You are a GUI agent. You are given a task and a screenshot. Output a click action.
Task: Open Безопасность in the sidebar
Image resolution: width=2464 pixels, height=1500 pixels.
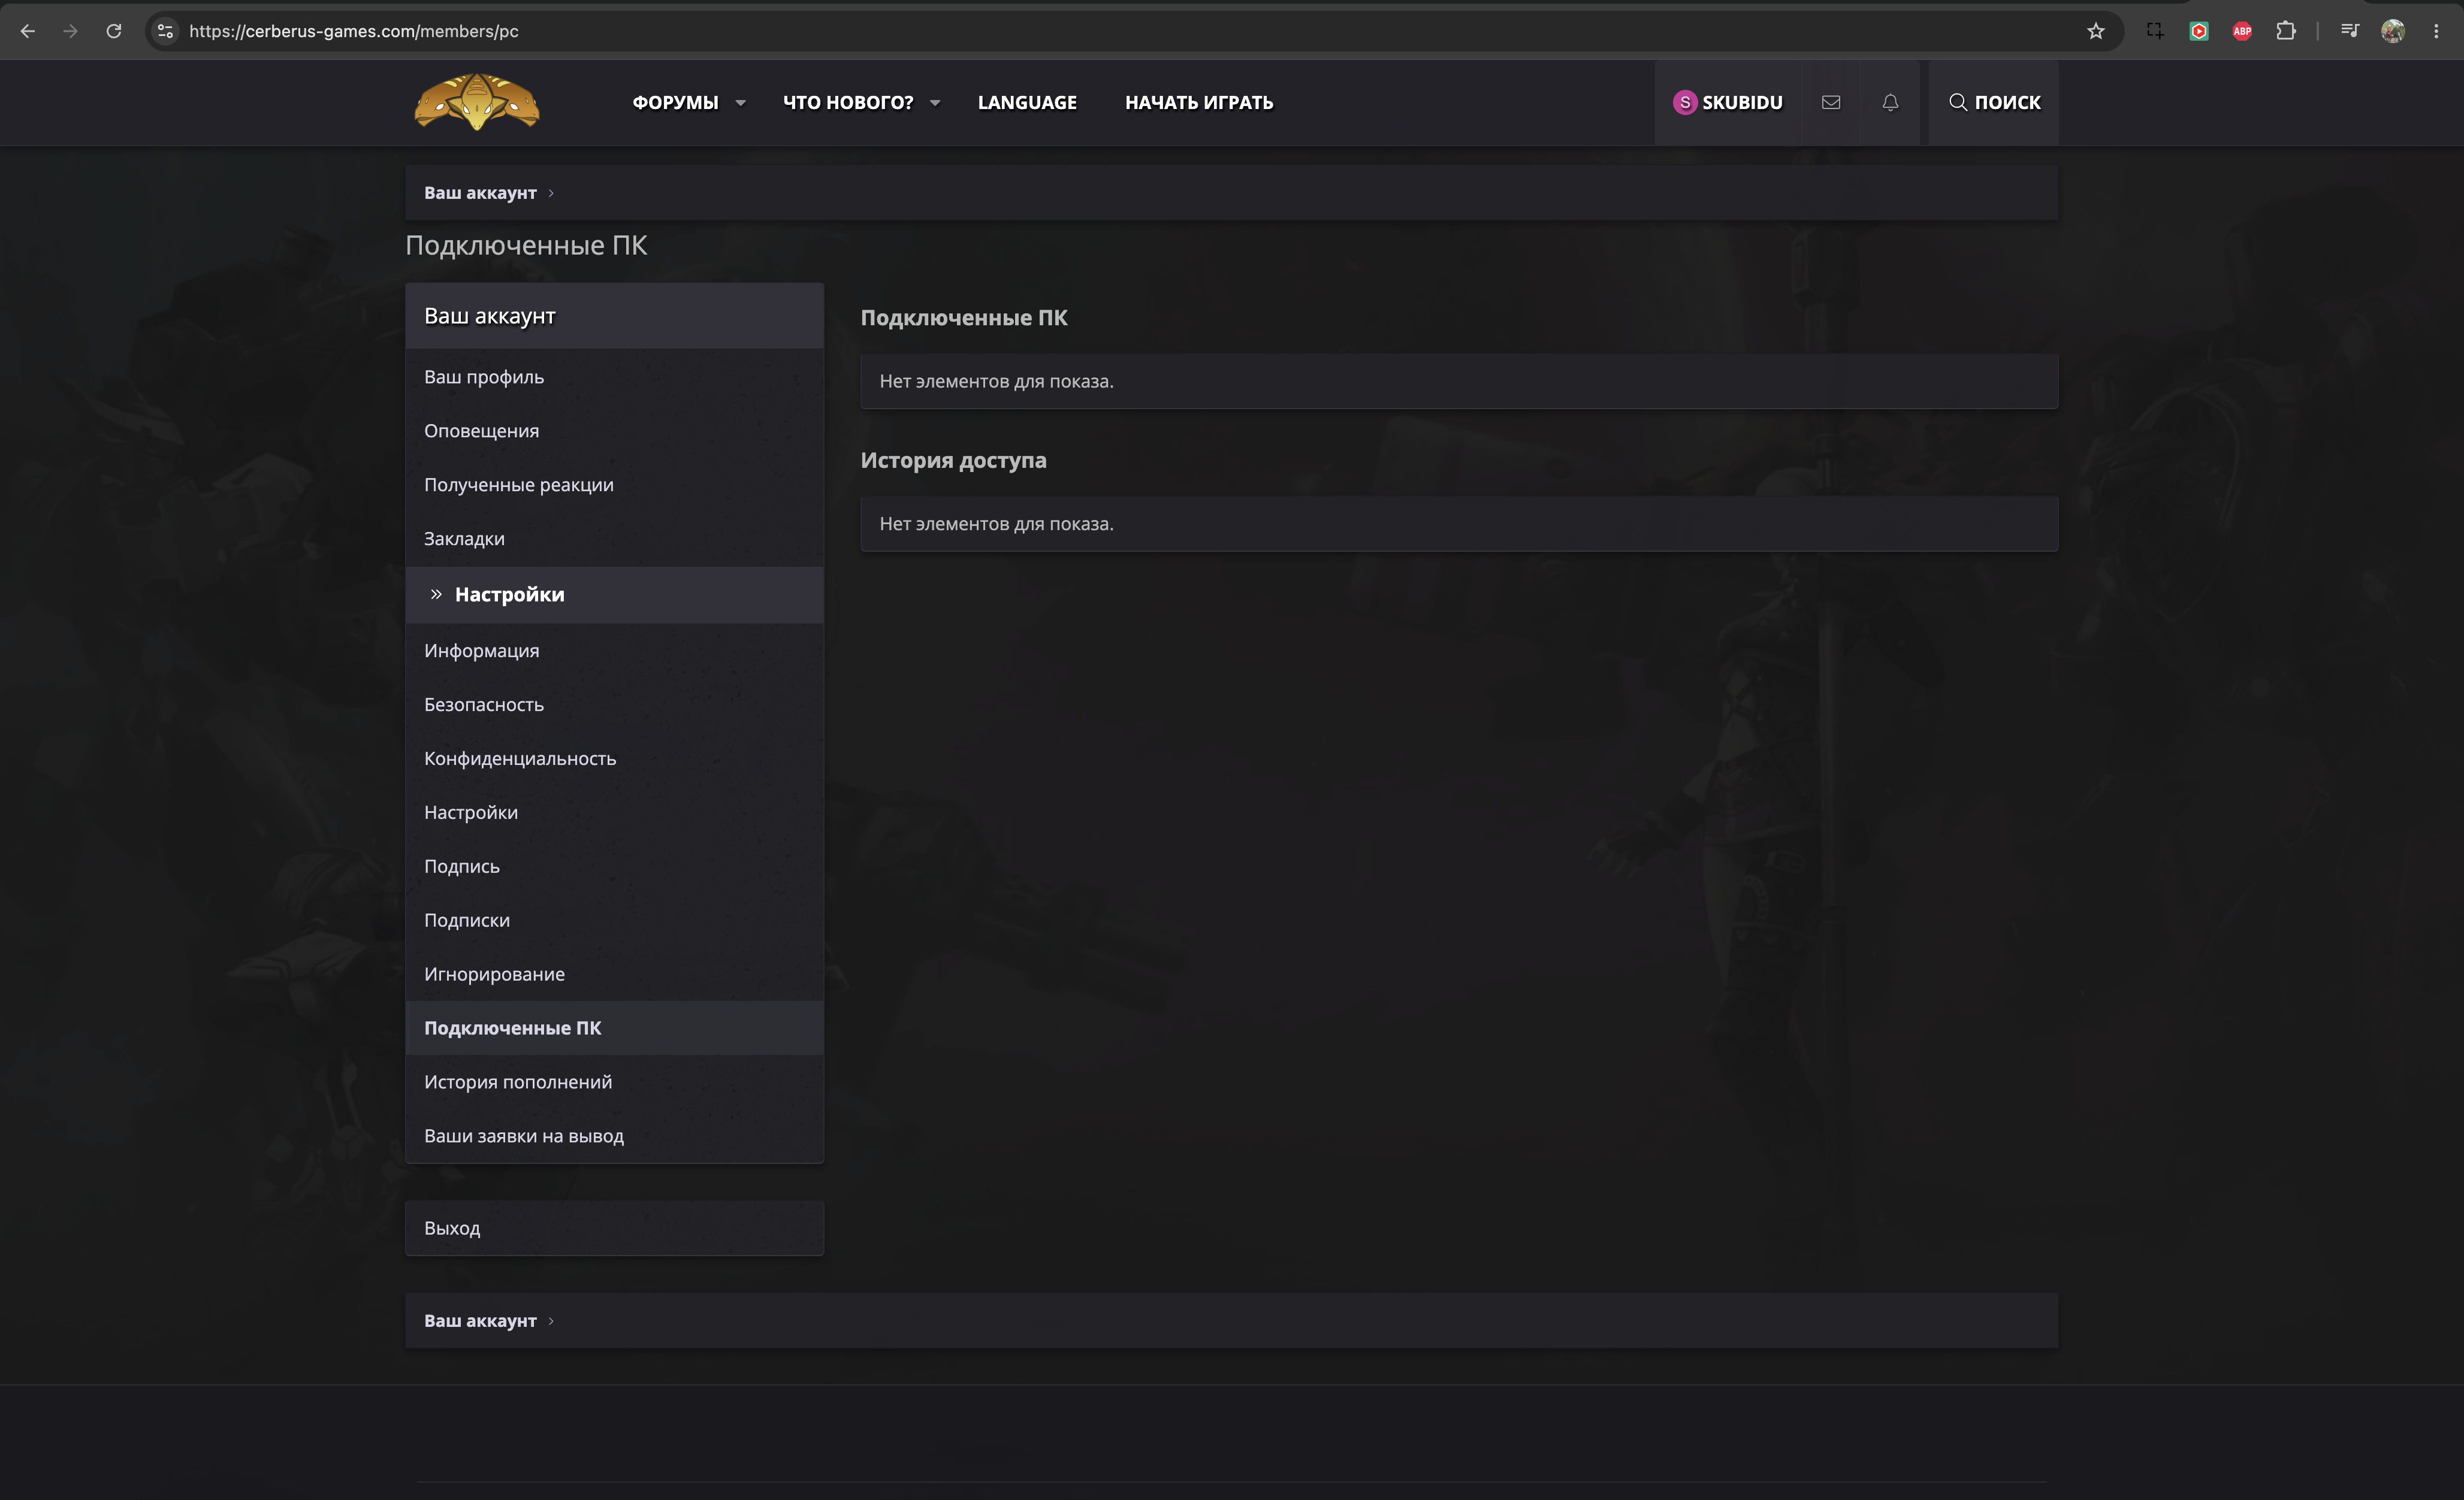(x=614, y=705)
